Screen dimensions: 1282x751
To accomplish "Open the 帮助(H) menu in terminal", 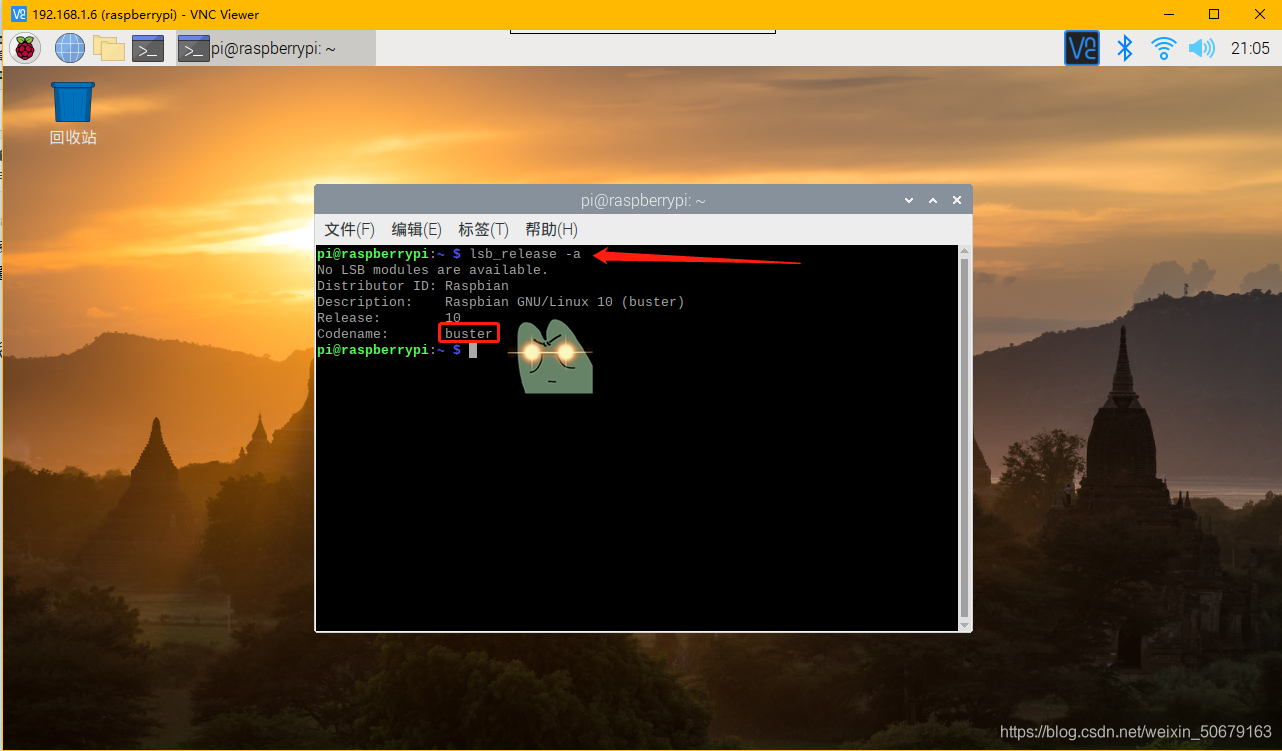I will pyautogui.click(x=552, y=229).
